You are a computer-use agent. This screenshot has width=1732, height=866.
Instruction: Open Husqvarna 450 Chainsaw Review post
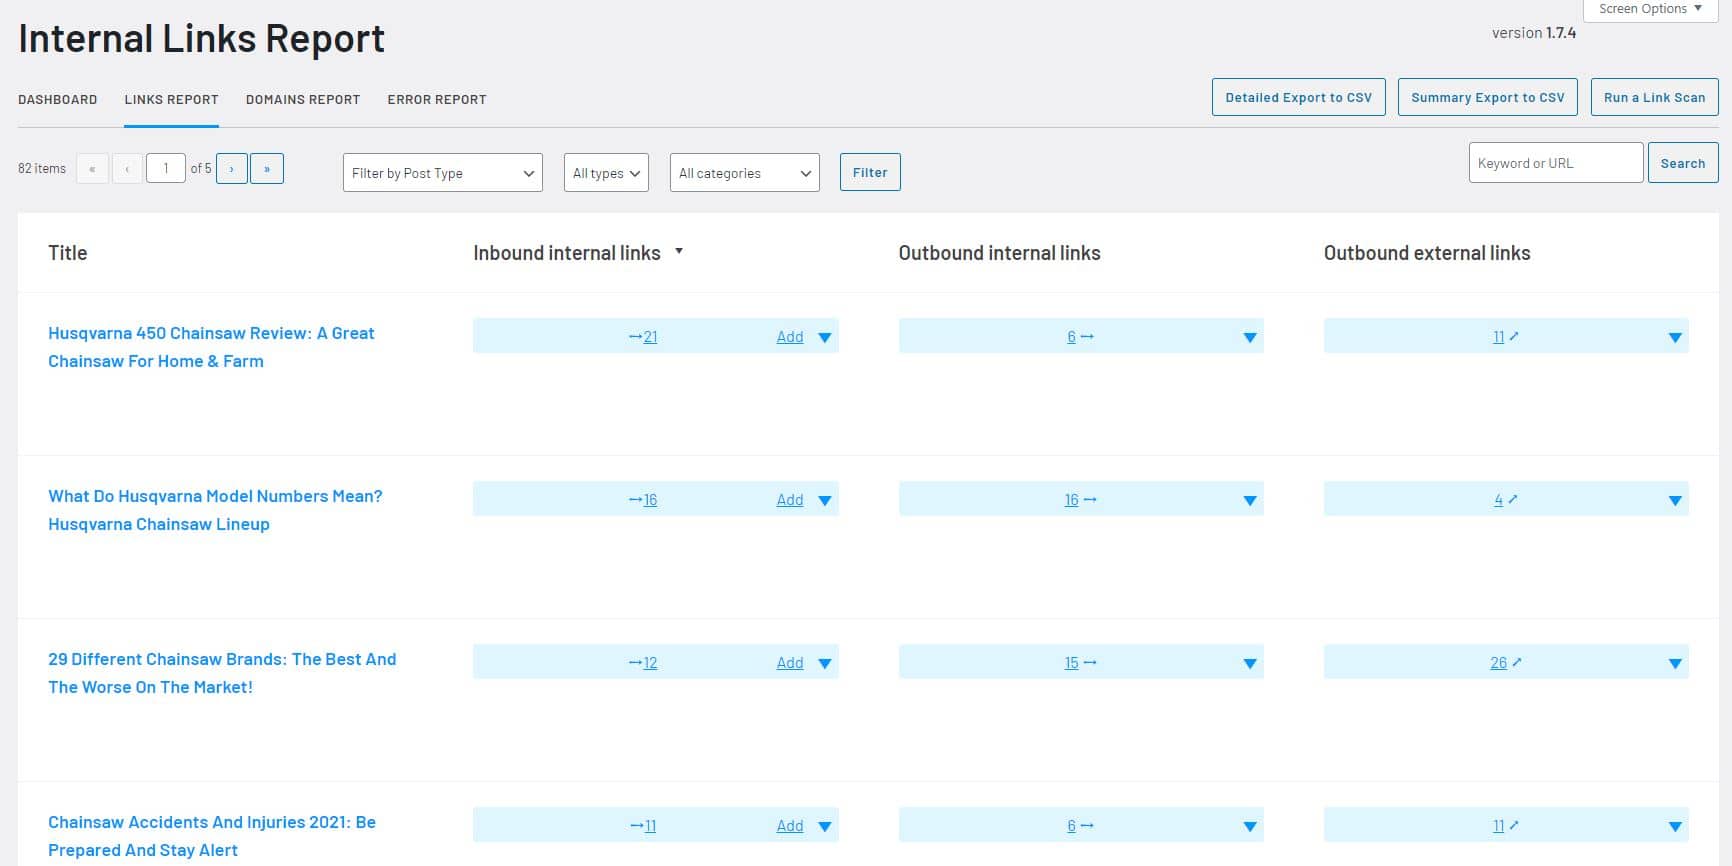(211, 347)
